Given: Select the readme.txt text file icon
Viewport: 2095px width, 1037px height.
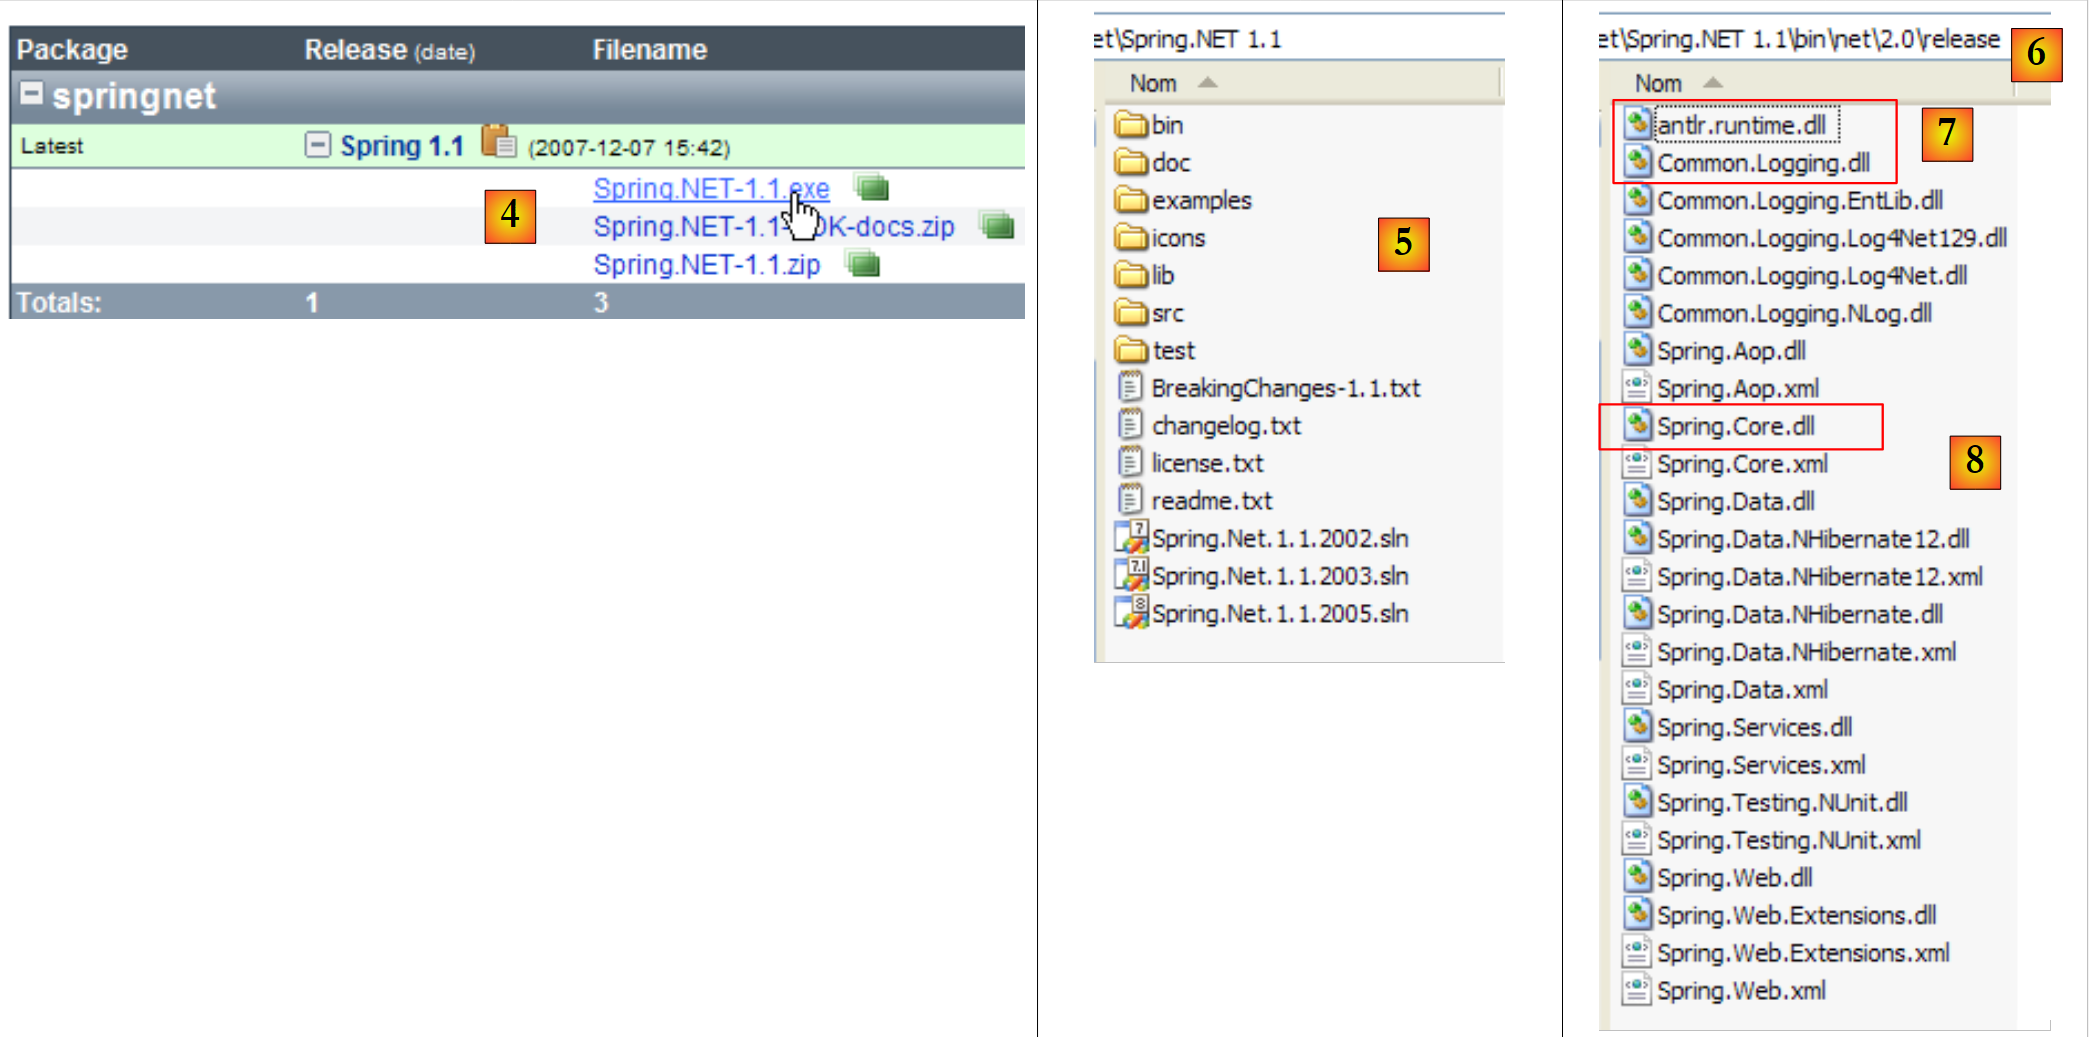Looking at the screenshot, I should [x=1130, y=500].
